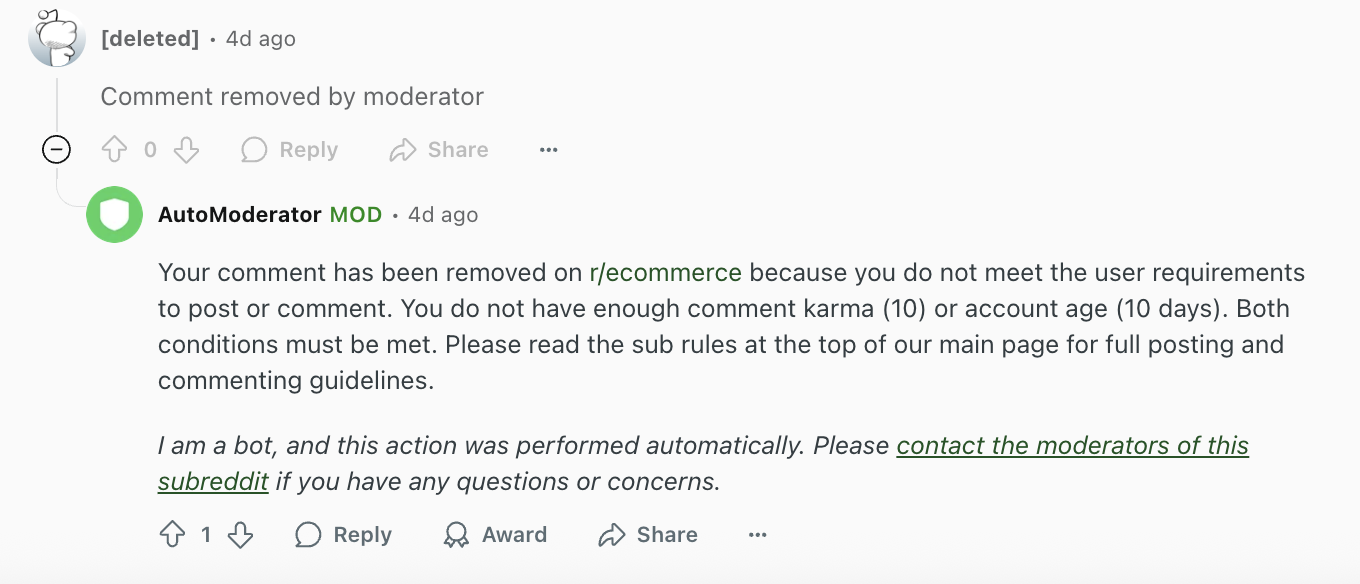This screenshot has width=1360, height=584.
Task: Reply to the deleted comment
Action: pos(288,149)
